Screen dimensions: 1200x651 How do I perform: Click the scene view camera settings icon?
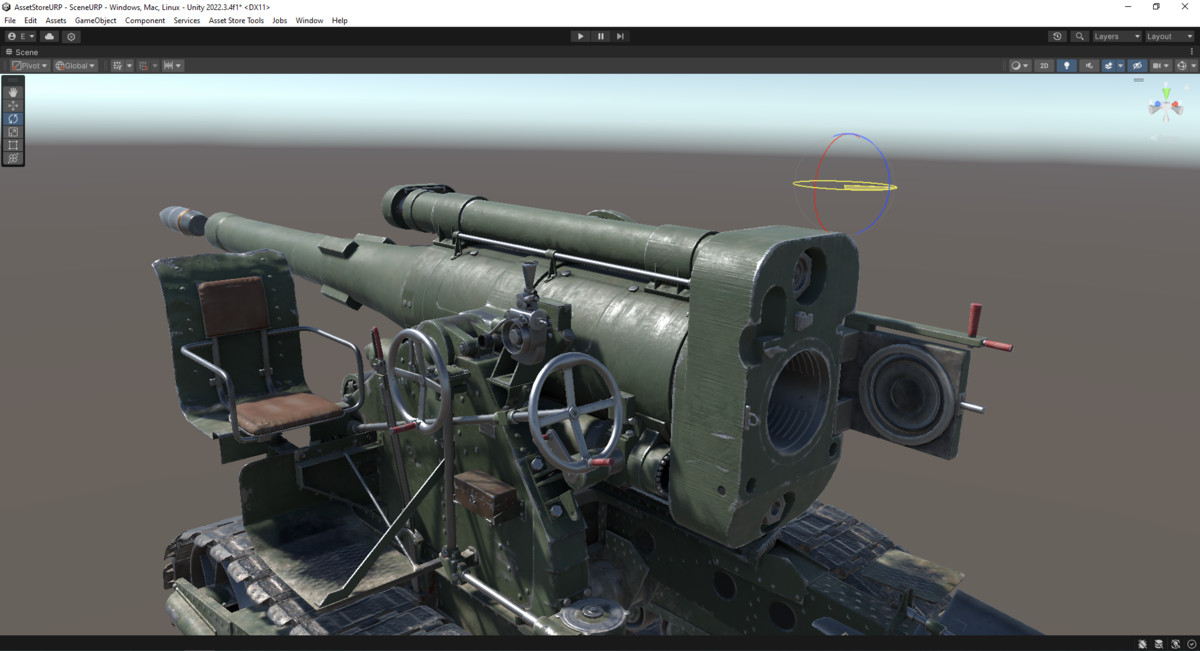pyautogui.click(x=1158, y=65)
